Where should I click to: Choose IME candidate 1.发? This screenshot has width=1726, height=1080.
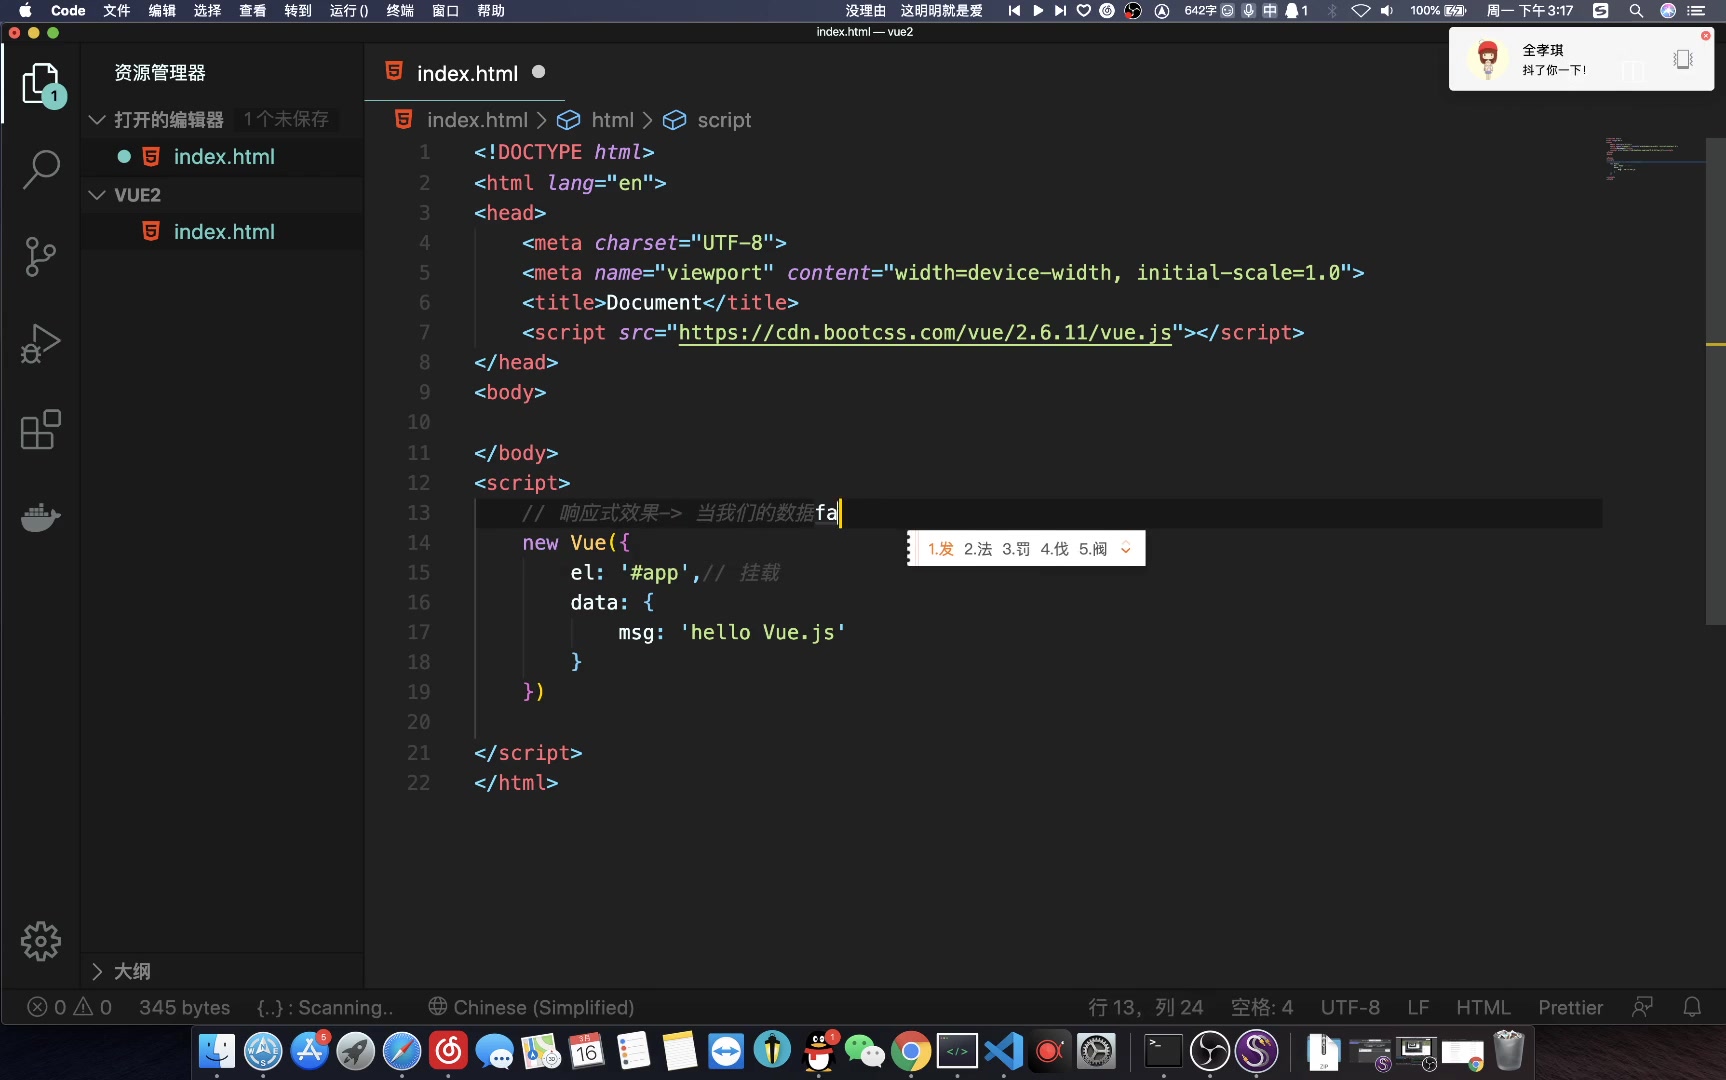pyautogui.click(x=941, y=549)
